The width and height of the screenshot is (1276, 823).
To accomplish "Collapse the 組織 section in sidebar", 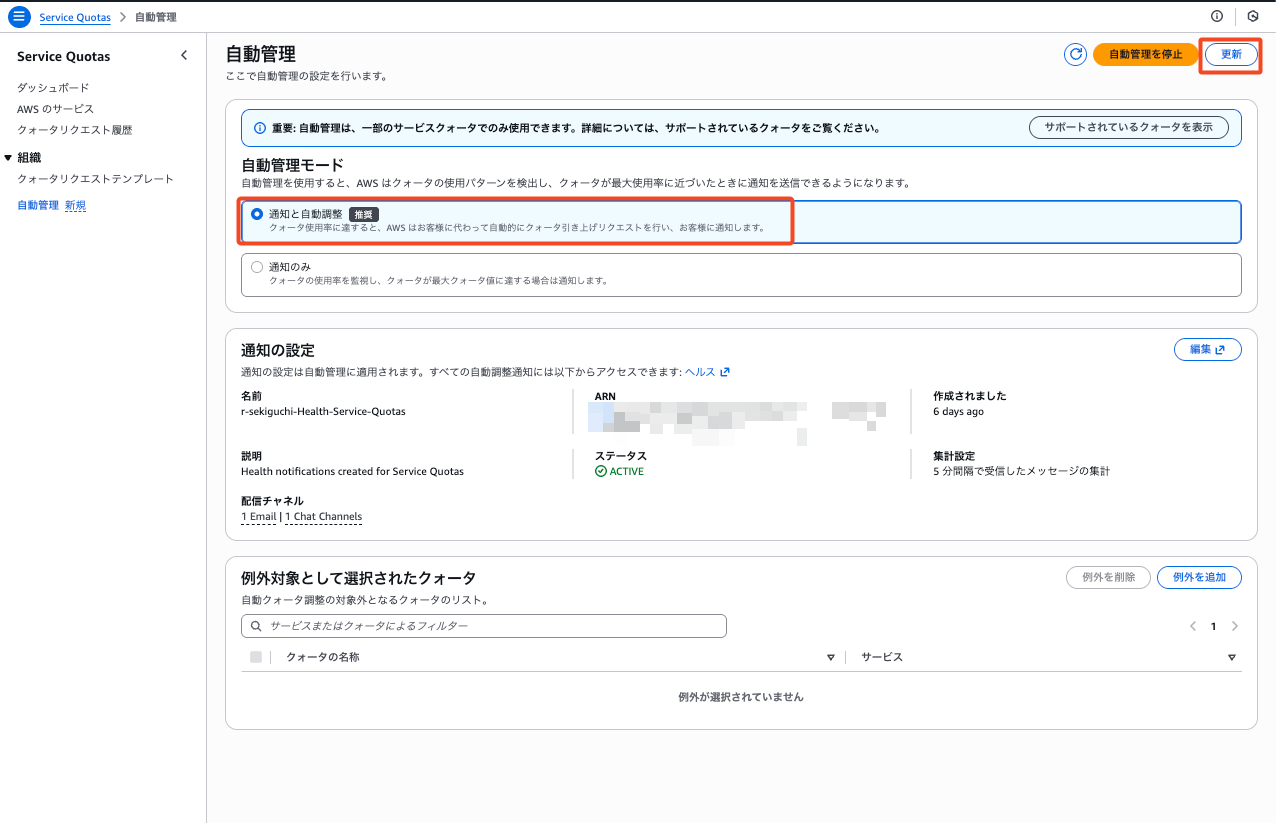I will click(9, 158).
